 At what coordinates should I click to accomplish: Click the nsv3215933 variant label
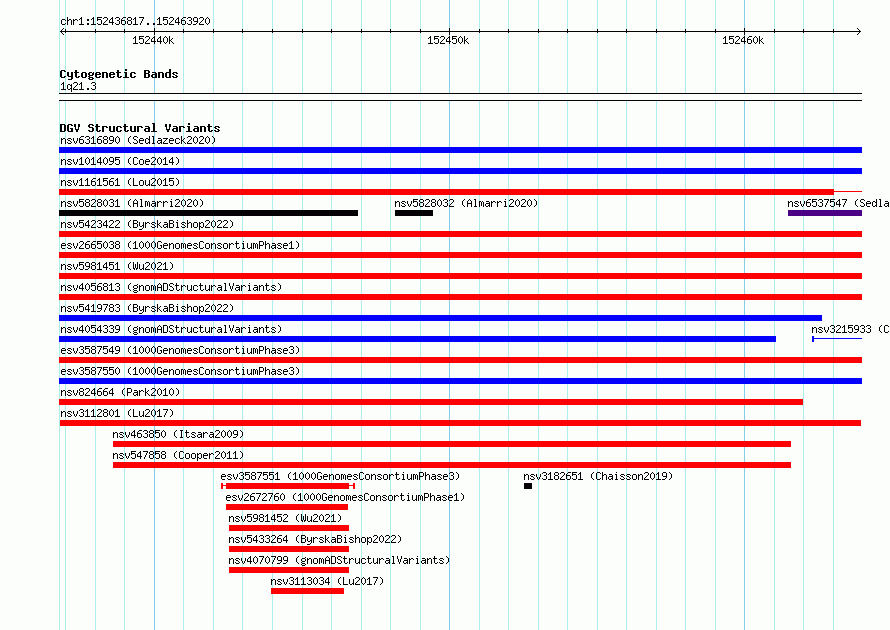pos(850,329)
